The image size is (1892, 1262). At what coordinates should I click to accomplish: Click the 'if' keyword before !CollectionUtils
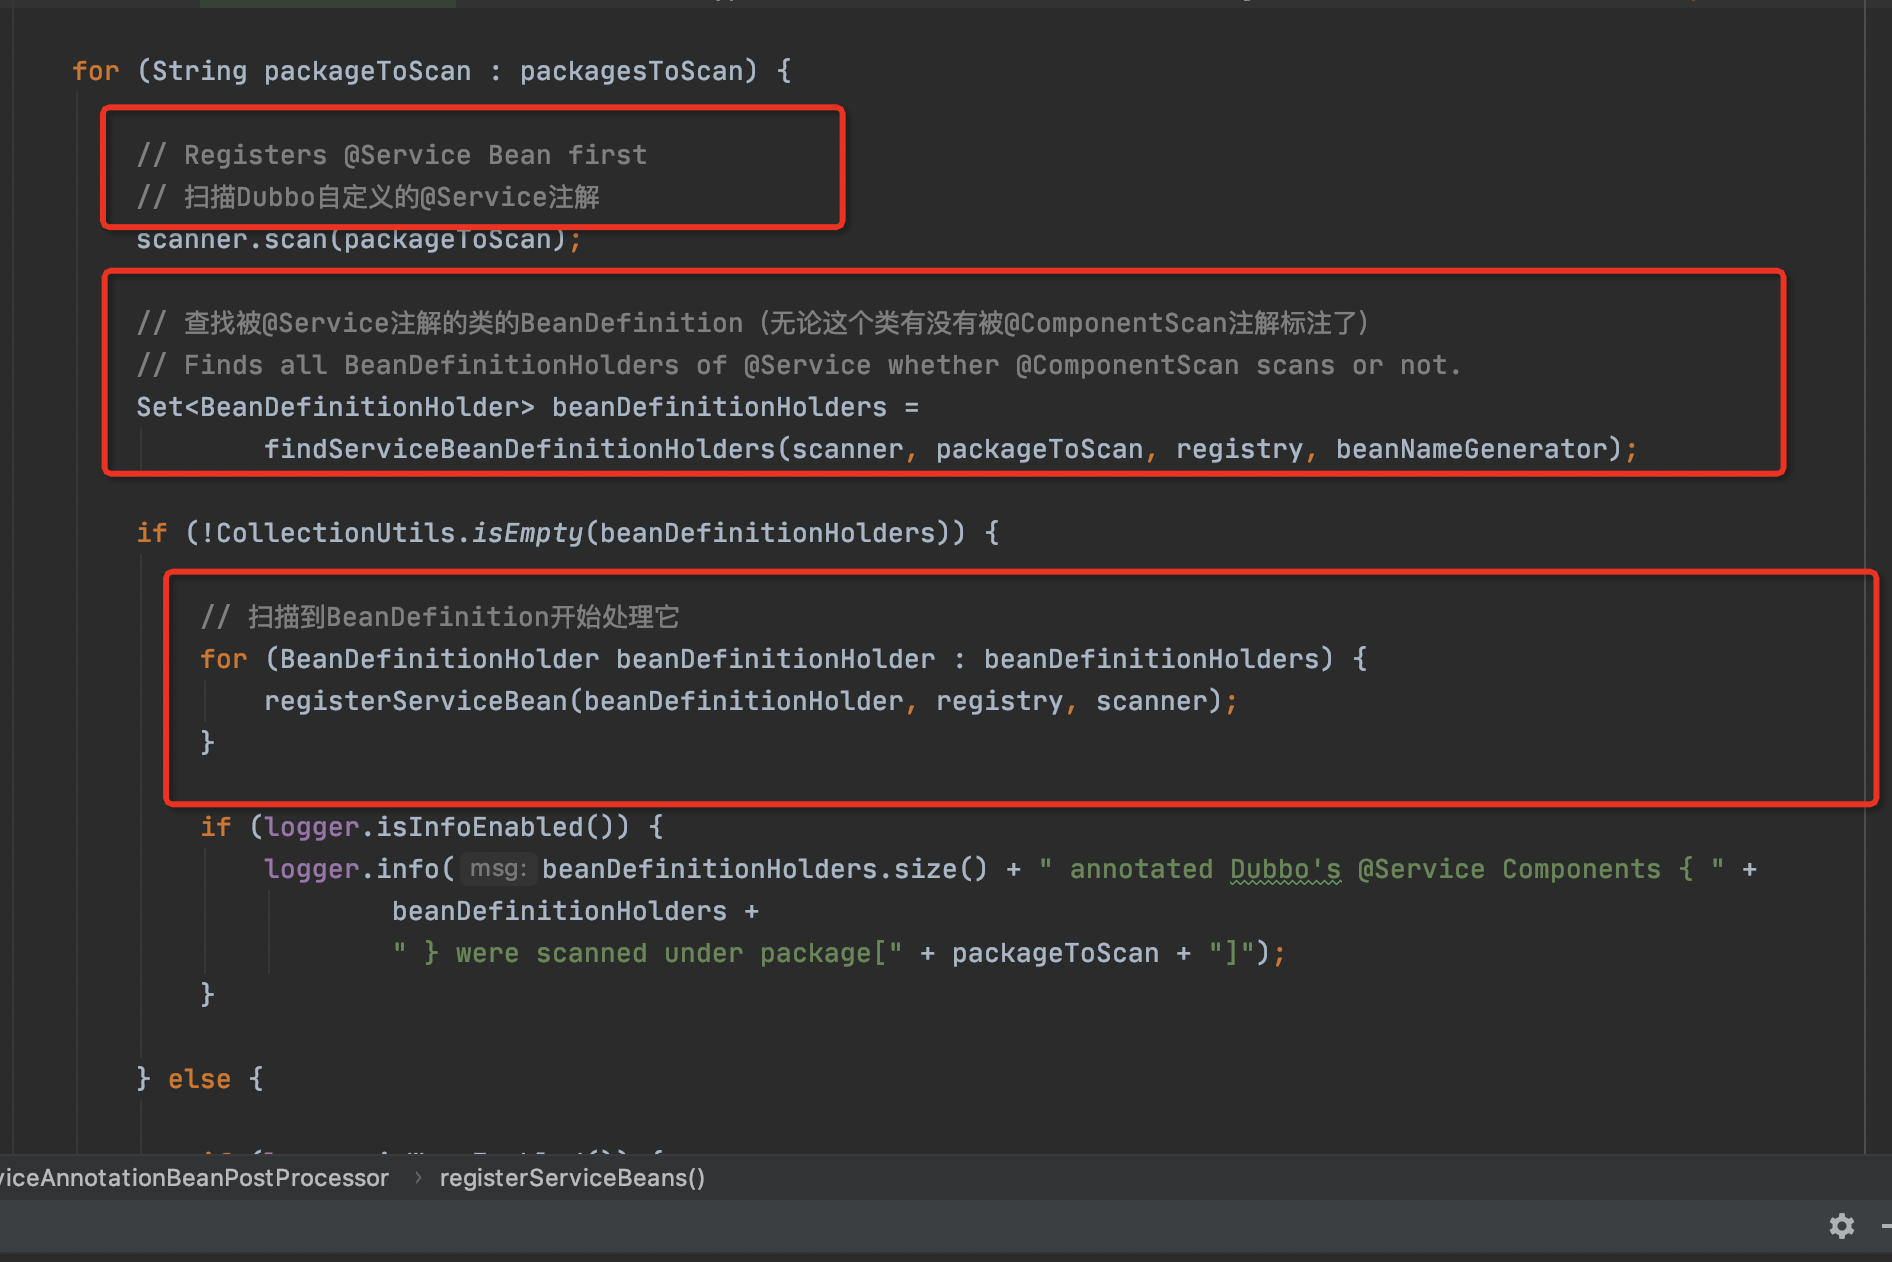151,533
